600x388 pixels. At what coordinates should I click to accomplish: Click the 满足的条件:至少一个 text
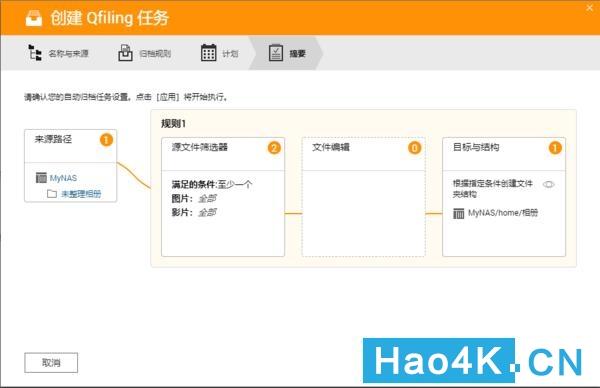[212, 184]
